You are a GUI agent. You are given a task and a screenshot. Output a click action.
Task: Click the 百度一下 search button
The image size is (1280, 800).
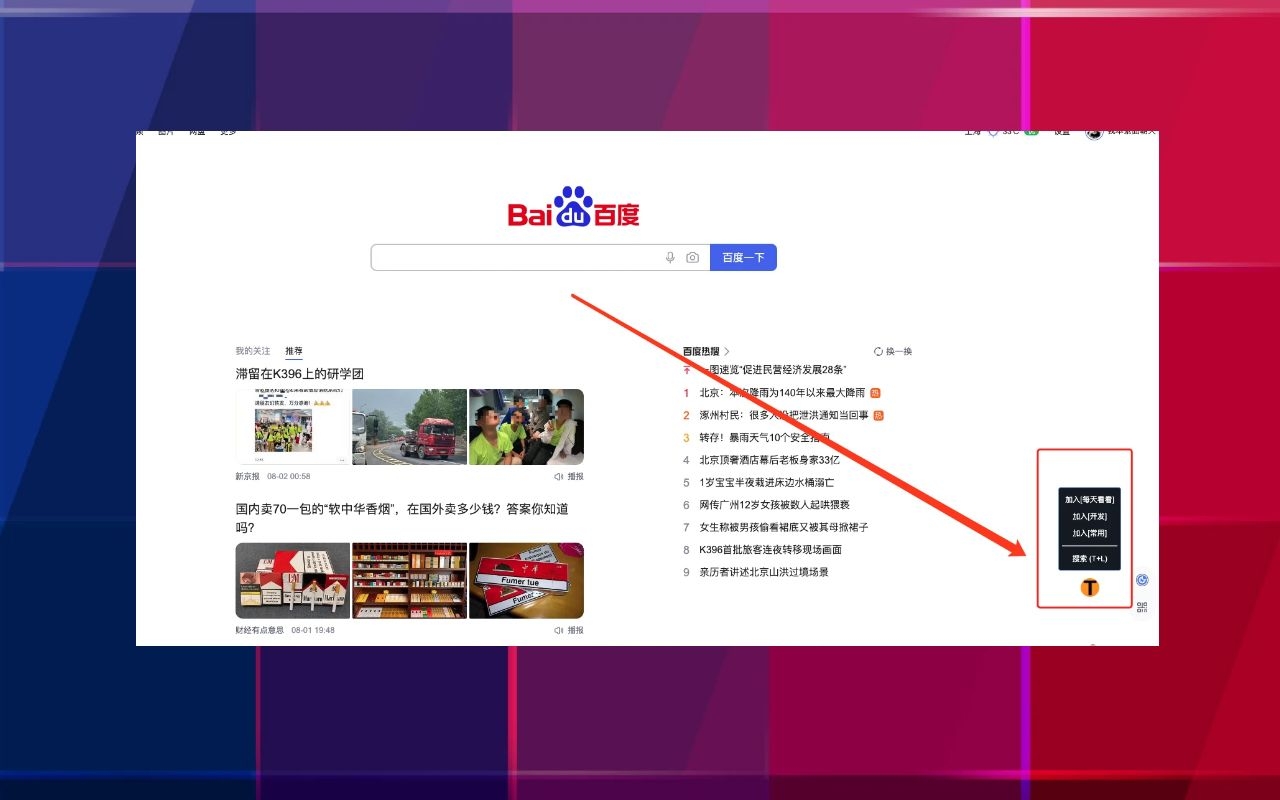tap(743, 258)
